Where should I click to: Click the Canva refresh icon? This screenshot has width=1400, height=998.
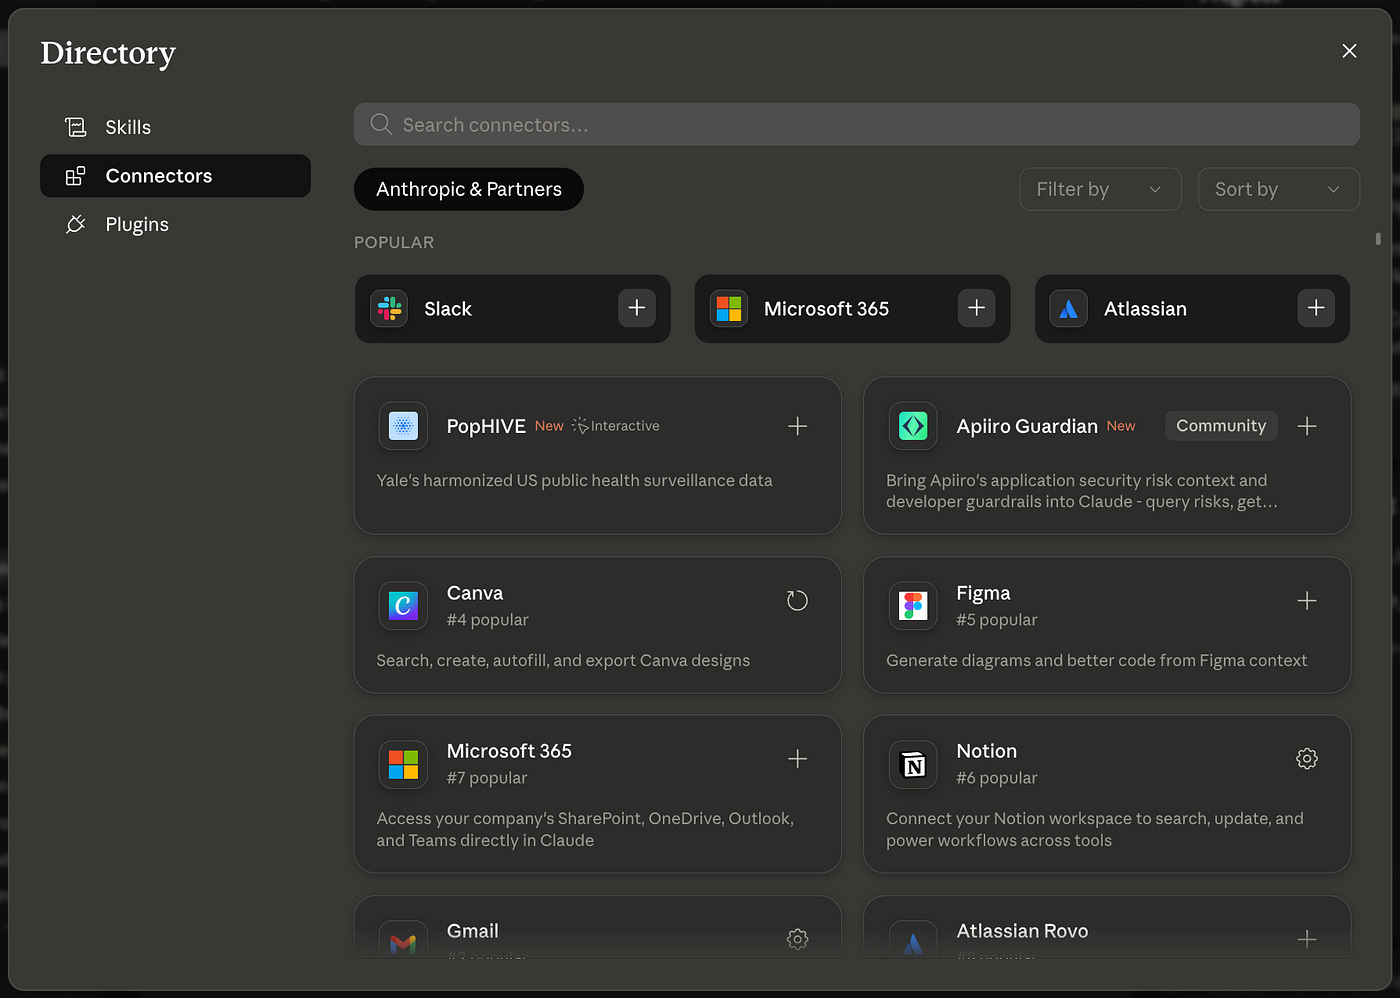[797, 601]
